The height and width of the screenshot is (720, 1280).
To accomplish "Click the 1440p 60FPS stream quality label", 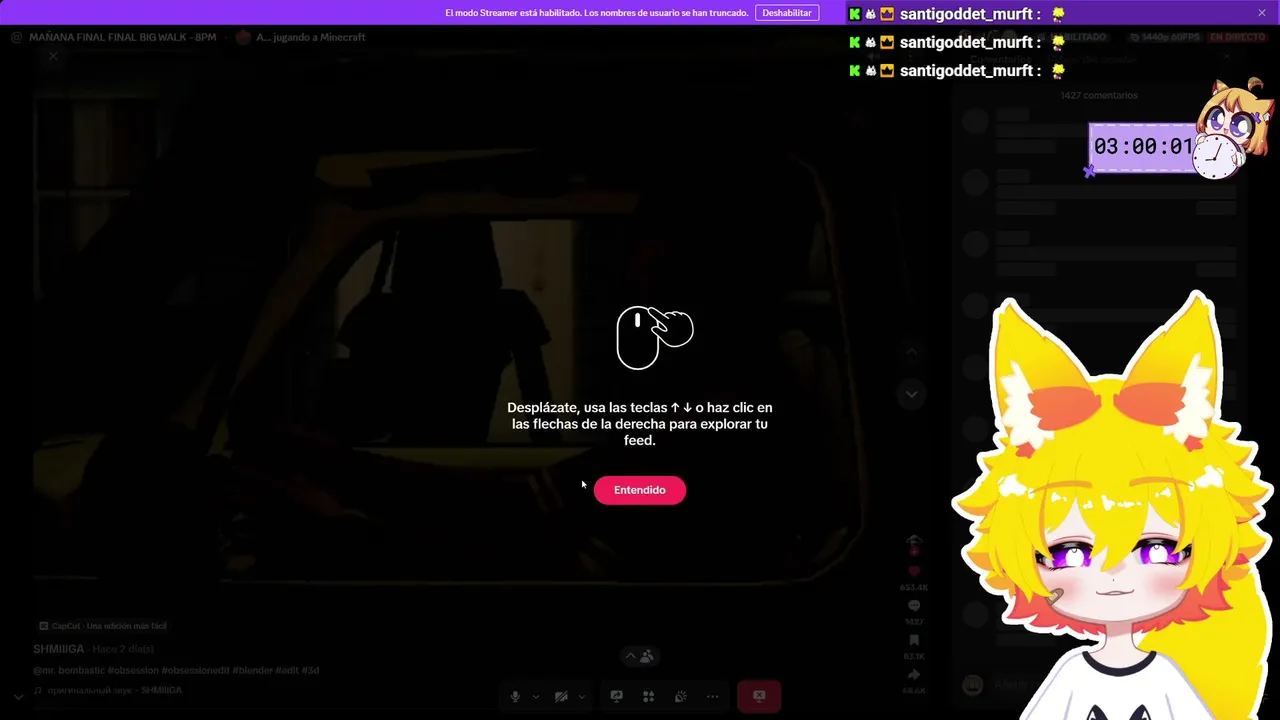I will [1164, 37].
